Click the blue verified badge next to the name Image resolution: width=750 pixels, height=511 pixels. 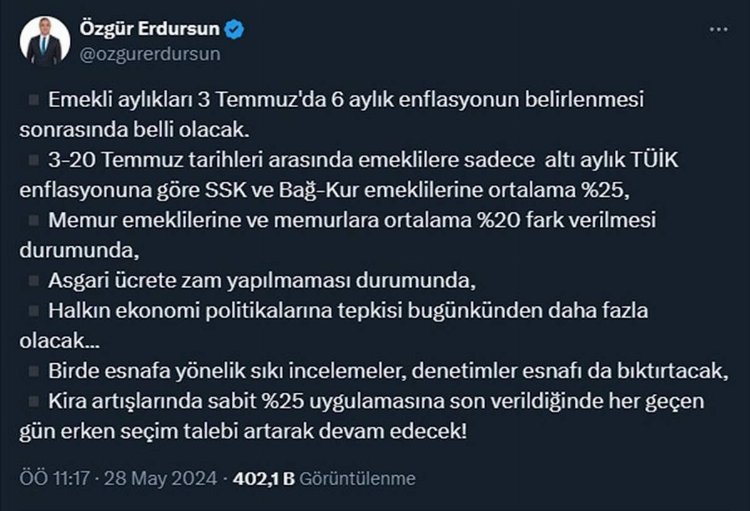[x=234, y=30]
